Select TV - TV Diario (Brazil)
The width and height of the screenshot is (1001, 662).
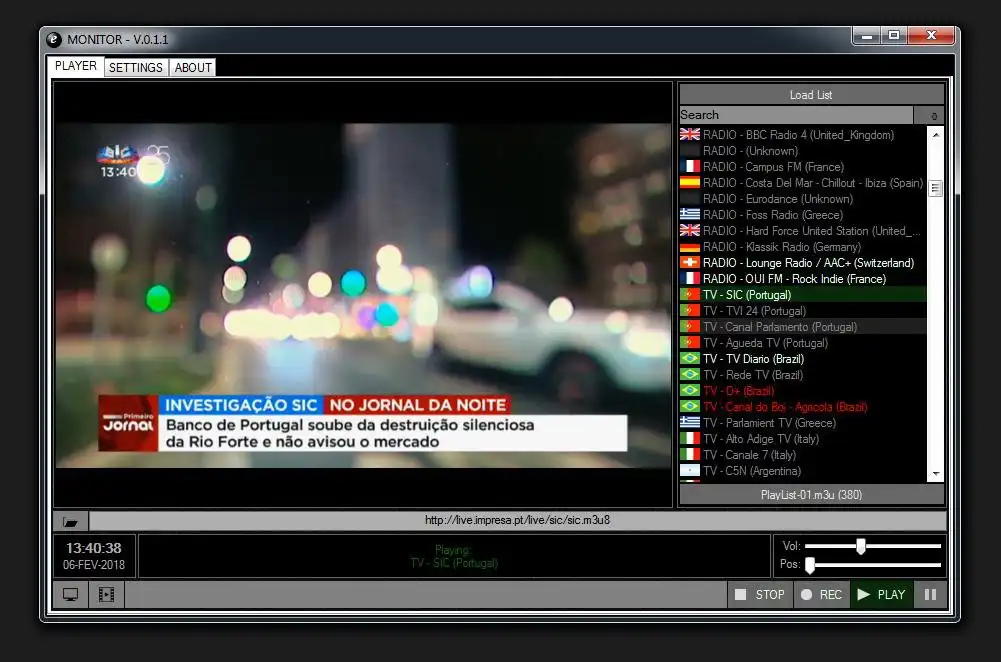[803, 359]
